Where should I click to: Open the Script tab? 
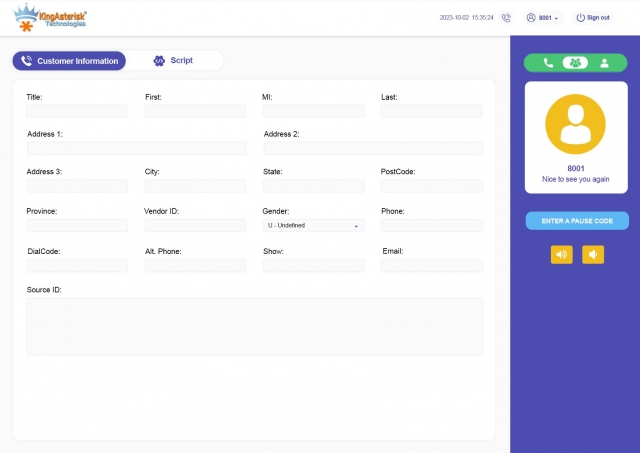point(173,60)
